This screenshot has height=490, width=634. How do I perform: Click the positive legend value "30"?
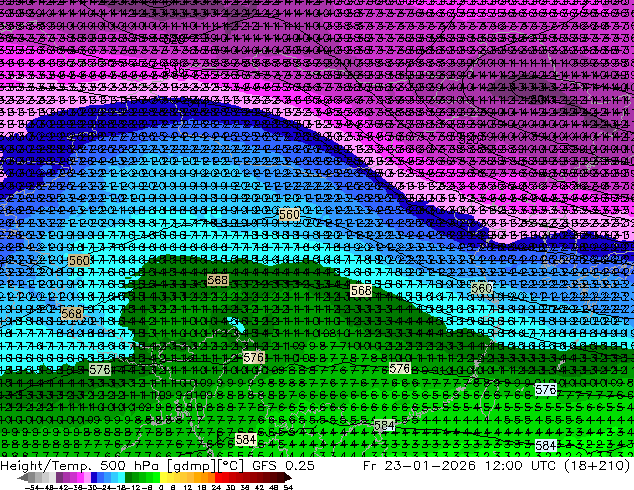pos(230,488)
